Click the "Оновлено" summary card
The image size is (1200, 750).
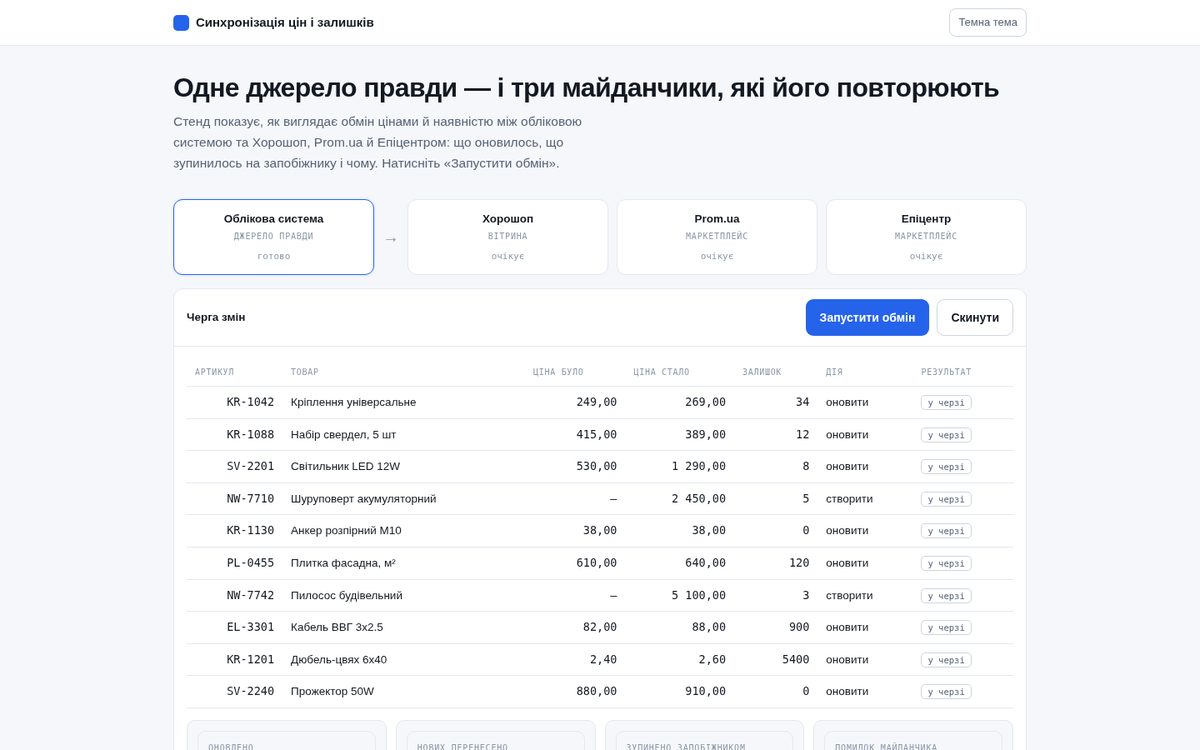pyautogui.click(x=286, y=736)
